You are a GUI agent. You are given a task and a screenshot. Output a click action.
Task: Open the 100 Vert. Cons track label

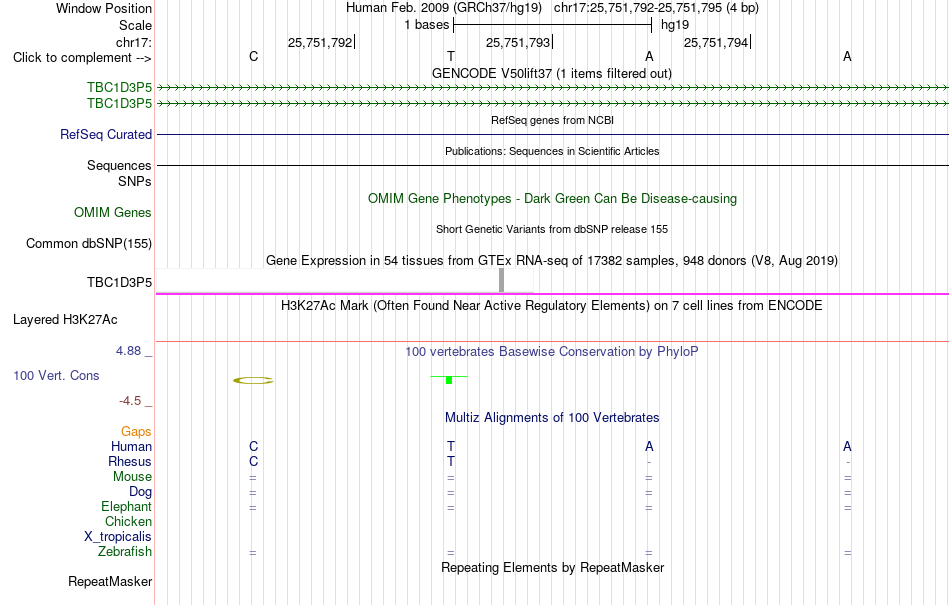pyautogui.click(x=56, y=375)
